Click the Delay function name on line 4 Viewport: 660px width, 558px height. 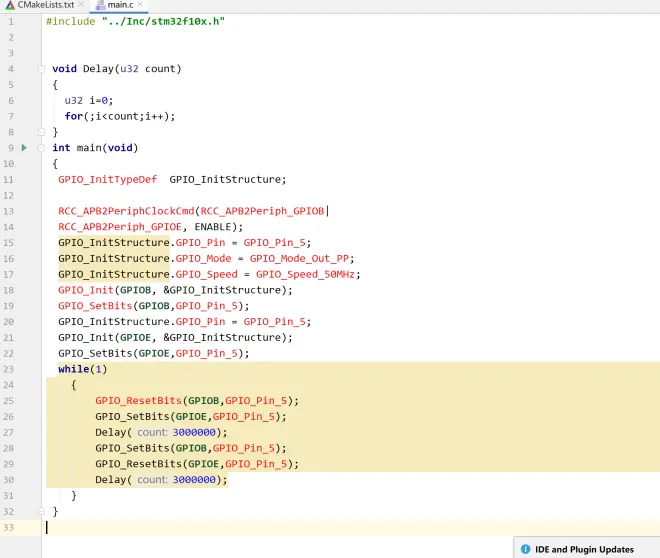click(98, 69)
